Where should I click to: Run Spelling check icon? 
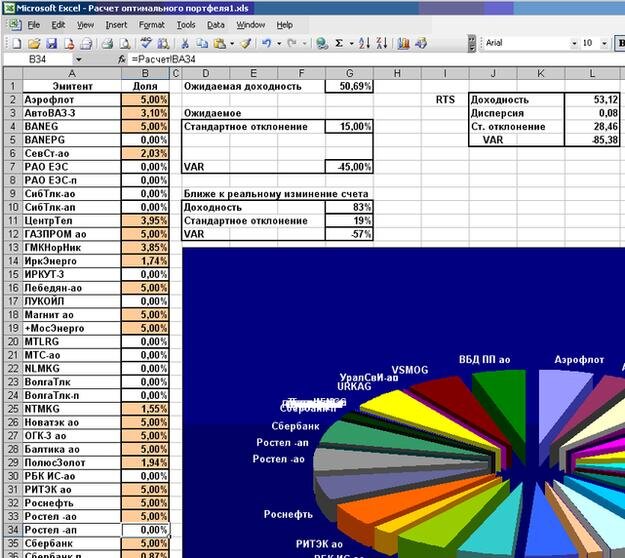(146, 43)
